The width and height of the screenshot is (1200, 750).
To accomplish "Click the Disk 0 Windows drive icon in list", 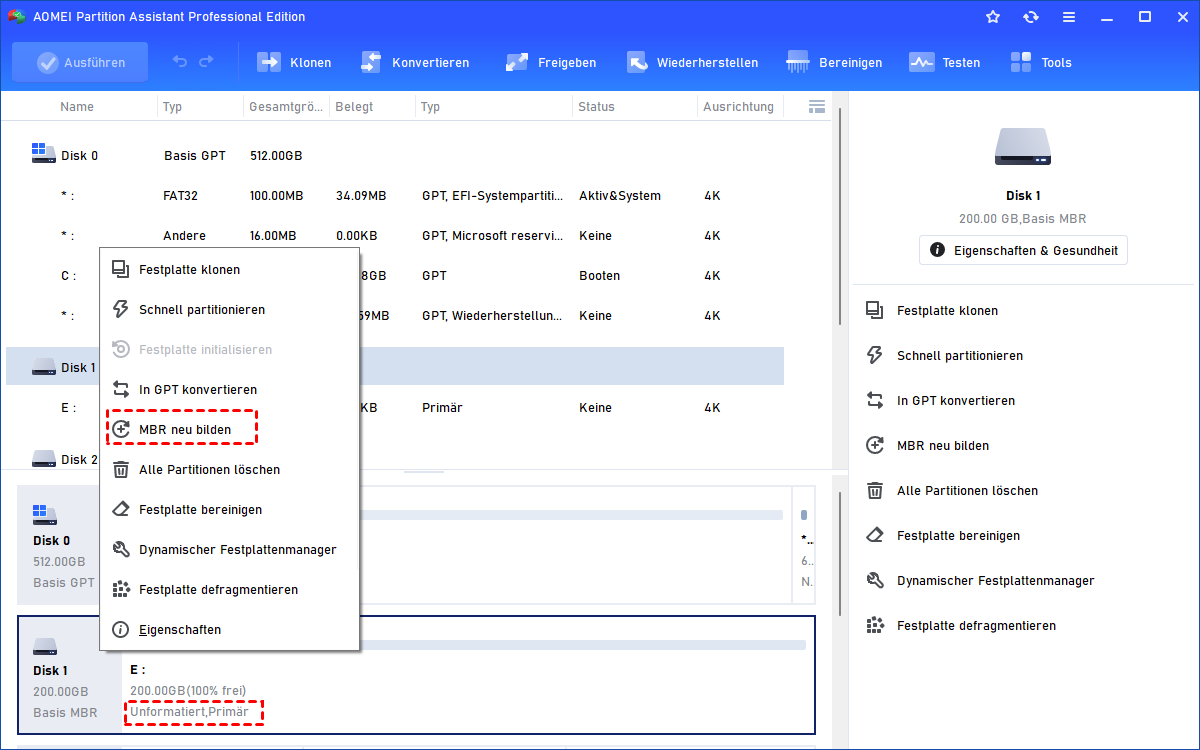I will coord(43,153).
